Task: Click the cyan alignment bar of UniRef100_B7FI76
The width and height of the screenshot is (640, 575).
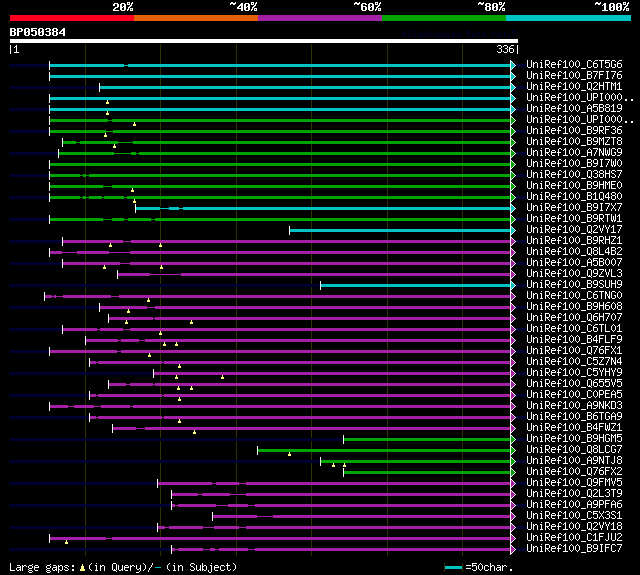Action: (280, 76)
